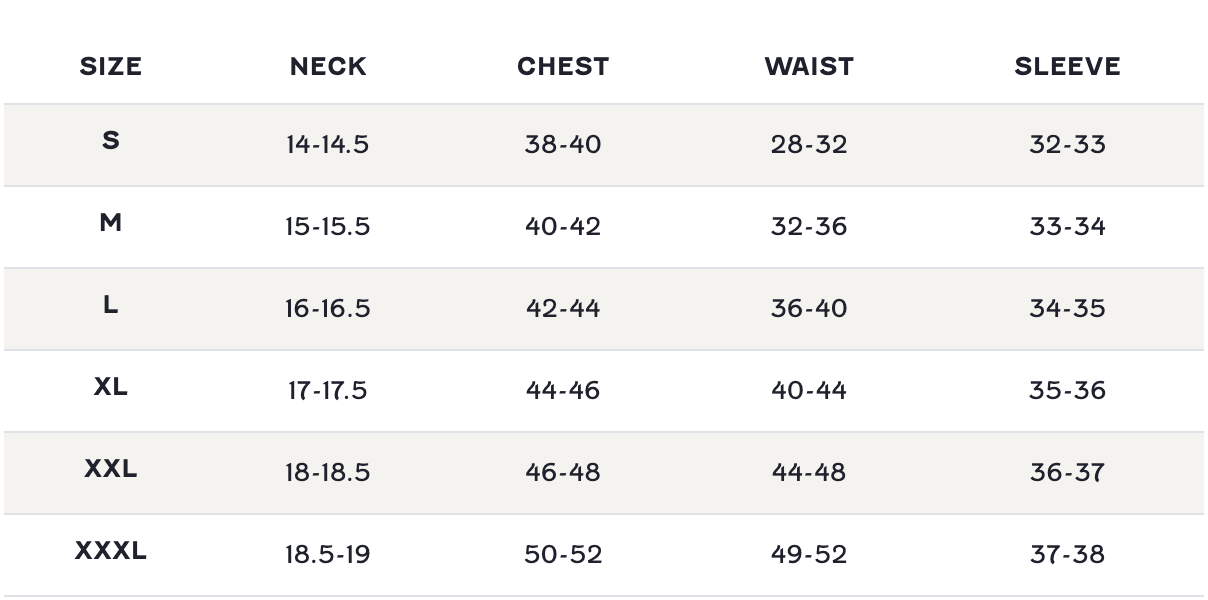Click sleeve measurement 32-33
The width and height of the screenshot is (1208, 600).
[1067, 145]
